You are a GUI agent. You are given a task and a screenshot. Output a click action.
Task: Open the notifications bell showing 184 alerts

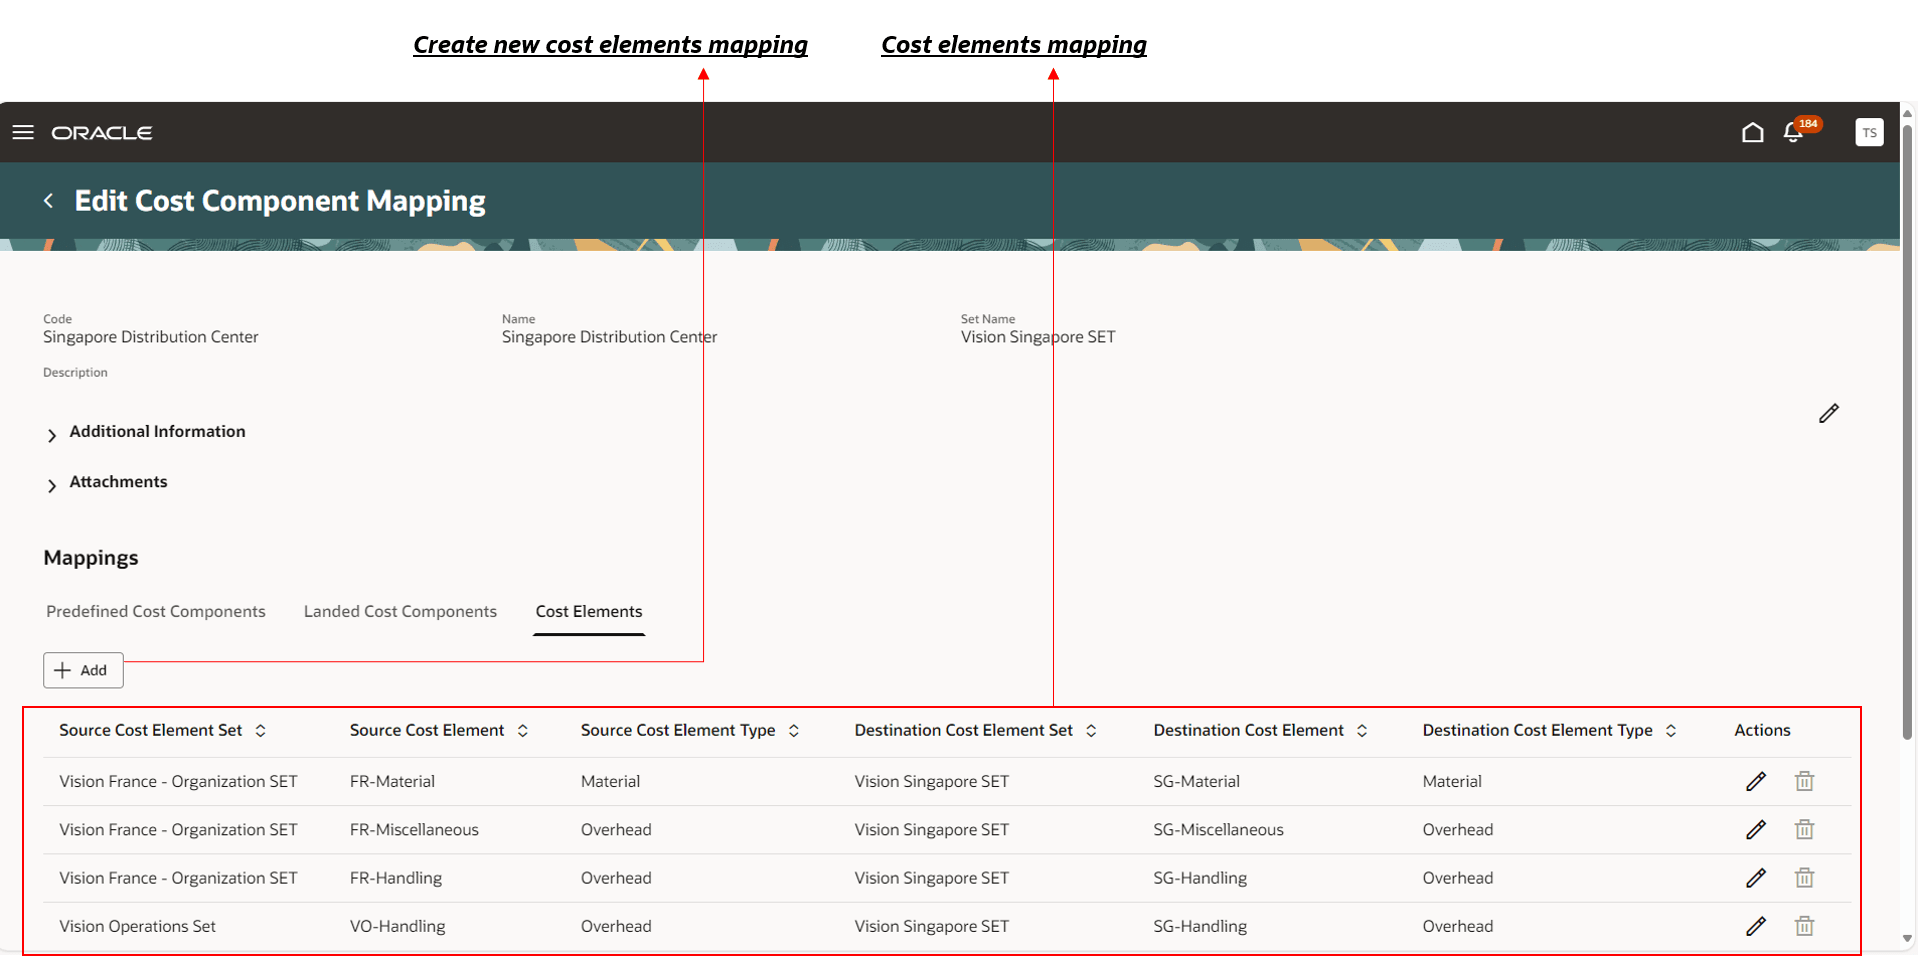(x=1793, y=131)
